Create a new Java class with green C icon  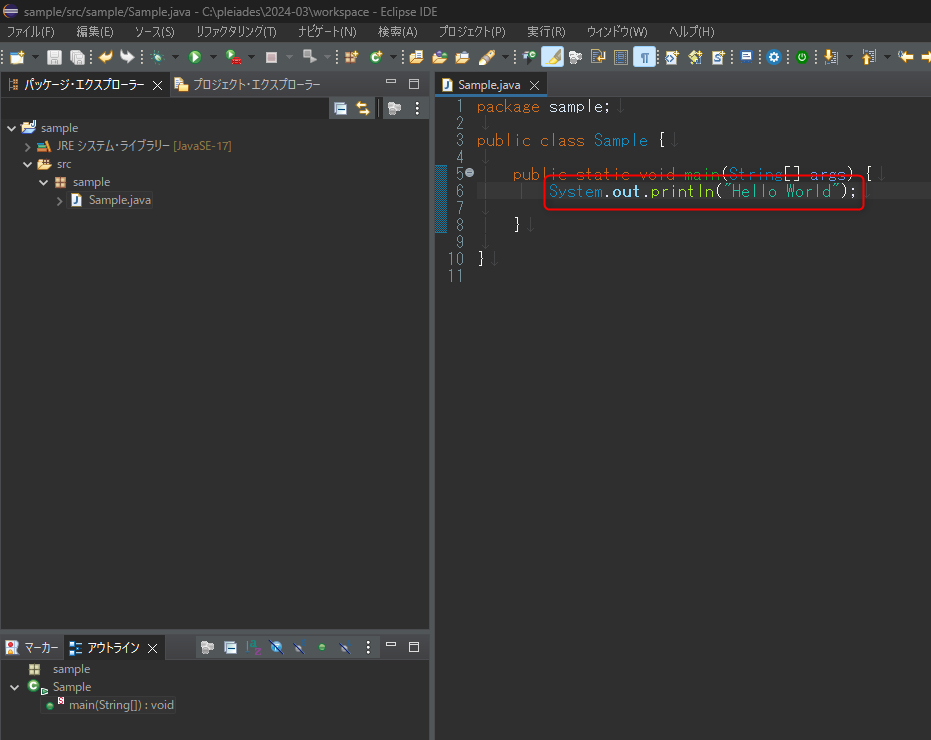point(376,57)
